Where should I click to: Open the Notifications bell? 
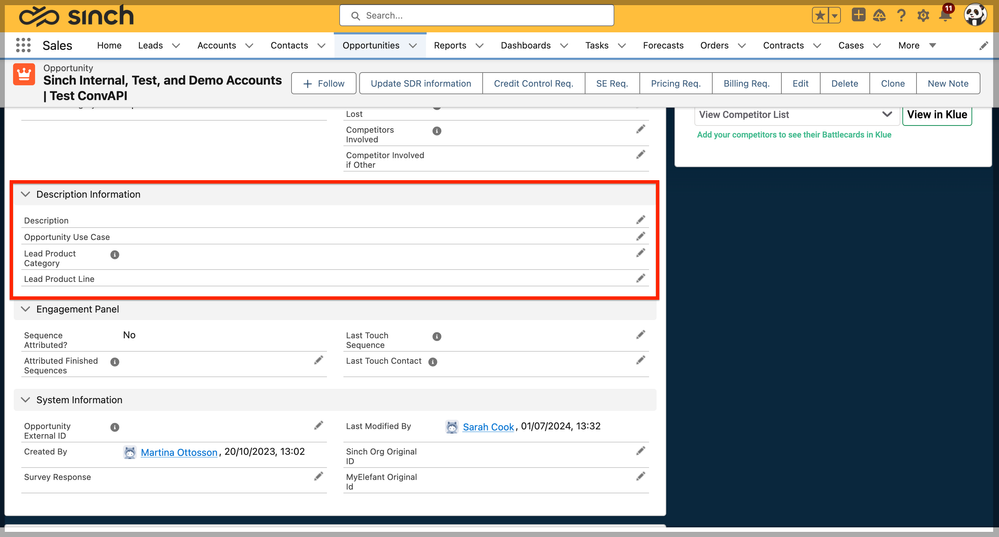pyautogui.click(x=945, y=15)
